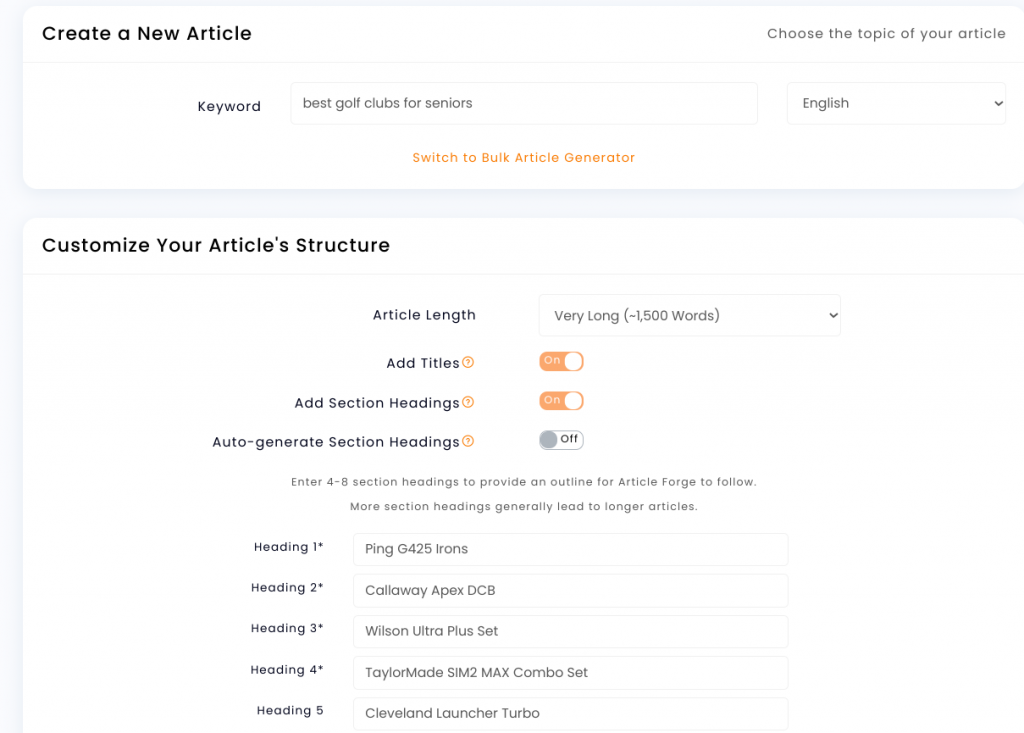
Task: Switch to Bulk Article Generator
Action: tap(524, 157)
